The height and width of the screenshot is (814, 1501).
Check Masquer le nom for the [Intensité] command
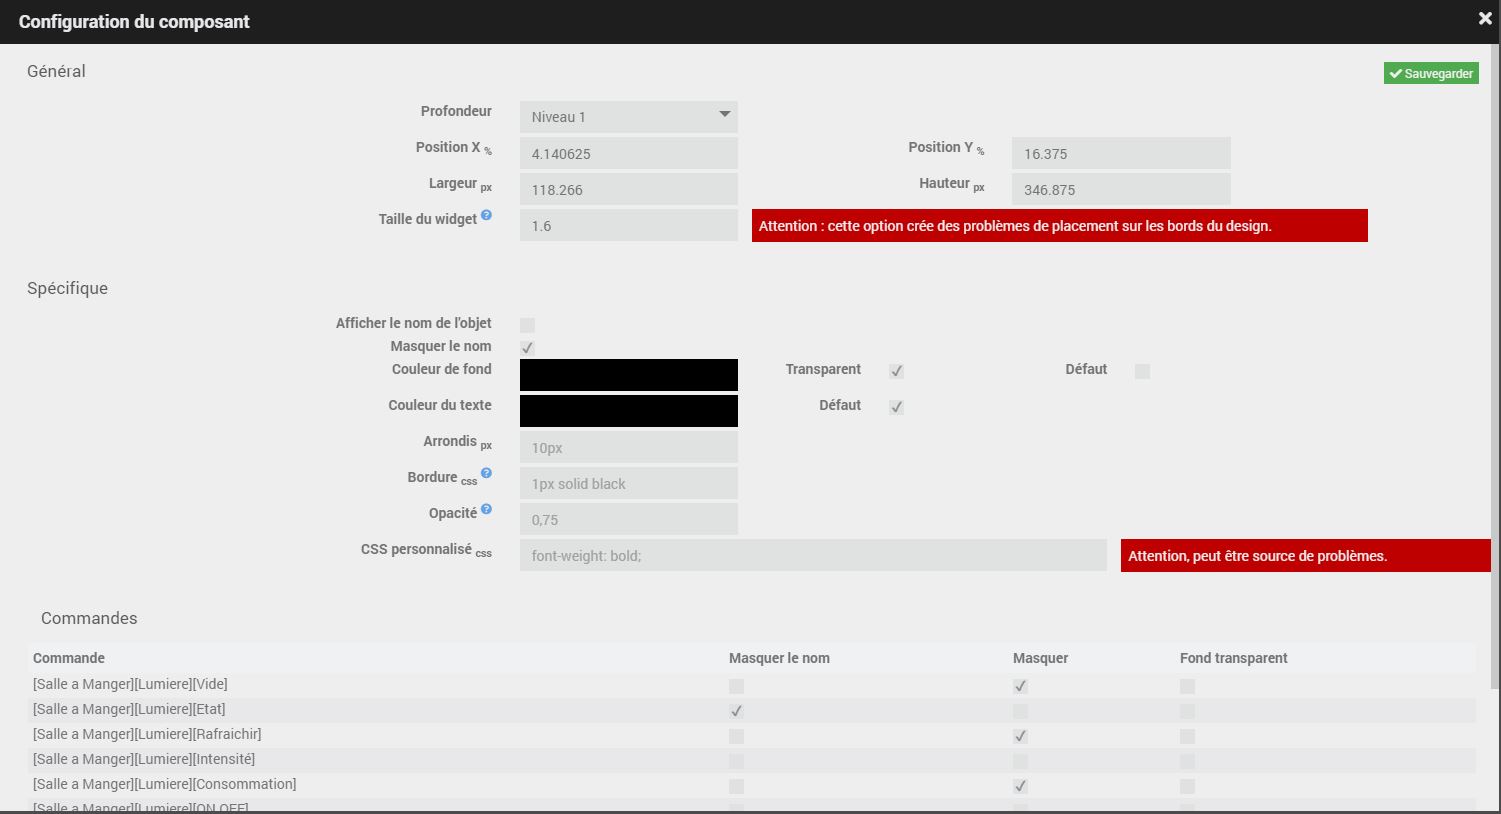(736, 761)
